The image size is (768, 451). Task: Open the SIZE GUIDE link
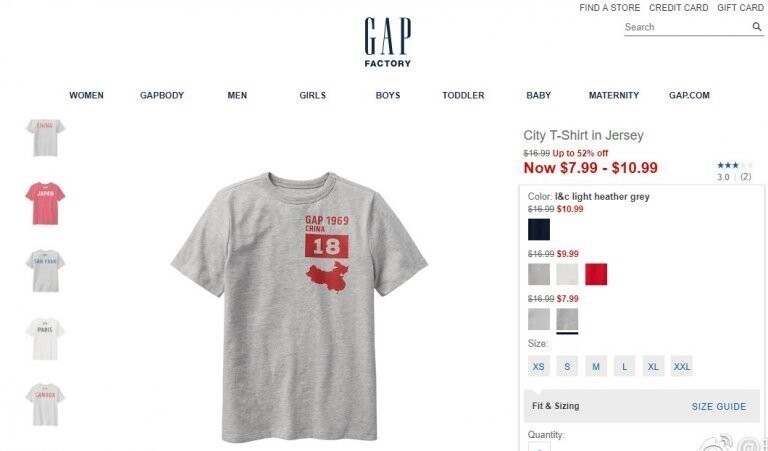719,406
